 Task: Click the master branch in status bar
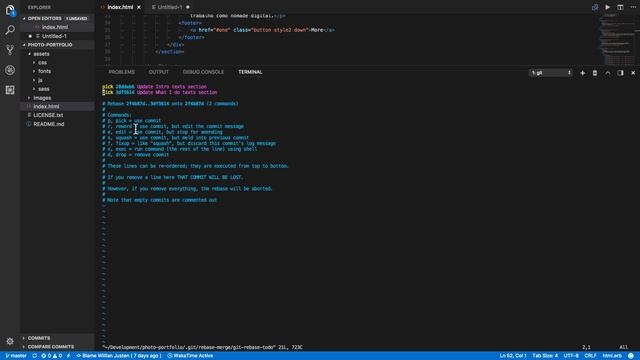pos(16,356)
